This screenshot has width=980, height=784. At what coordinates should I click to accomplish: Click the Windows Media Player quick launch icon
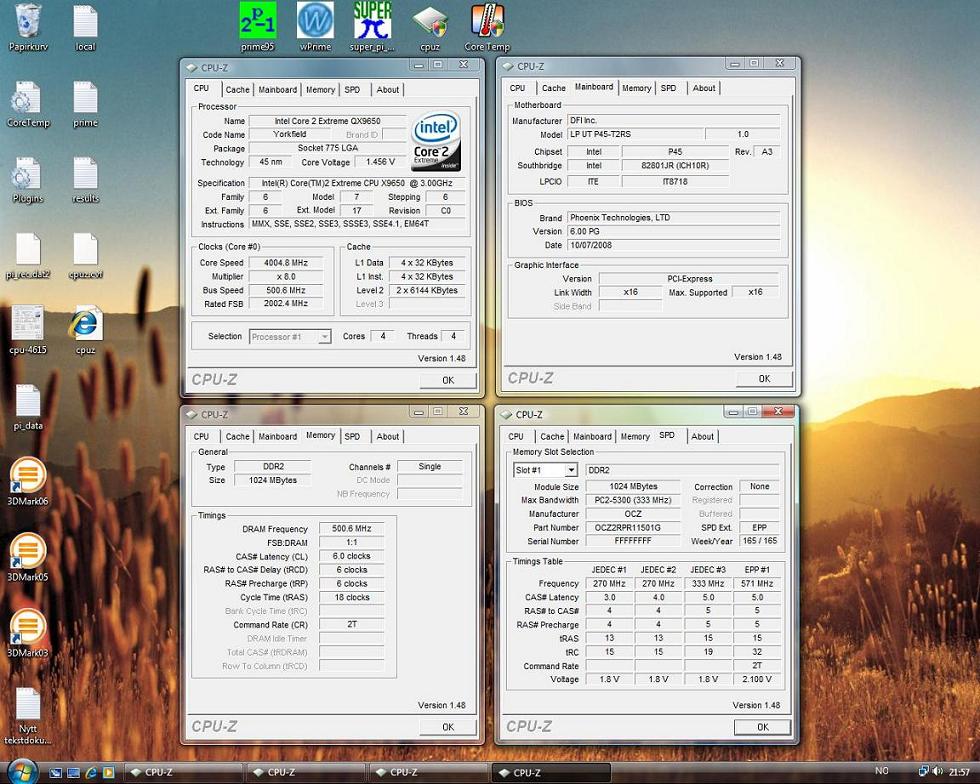coord(109,773)
